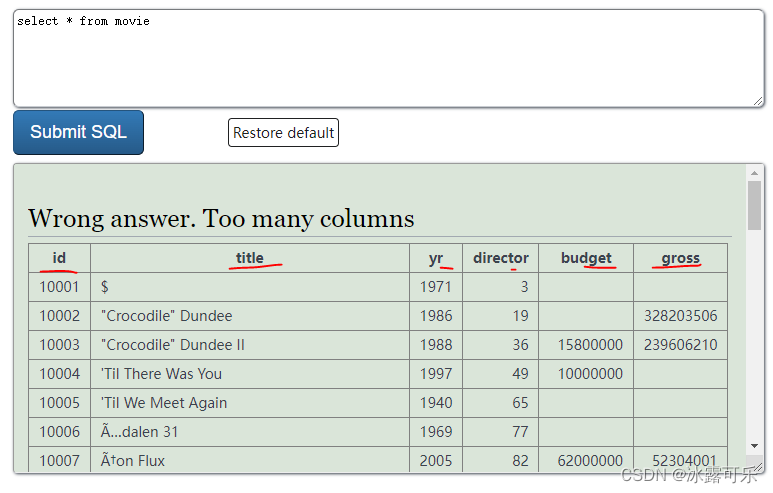The width and height of the screenshot is (773, 493).
Task: Select the year cell 2005
Action: pos(436,460)
